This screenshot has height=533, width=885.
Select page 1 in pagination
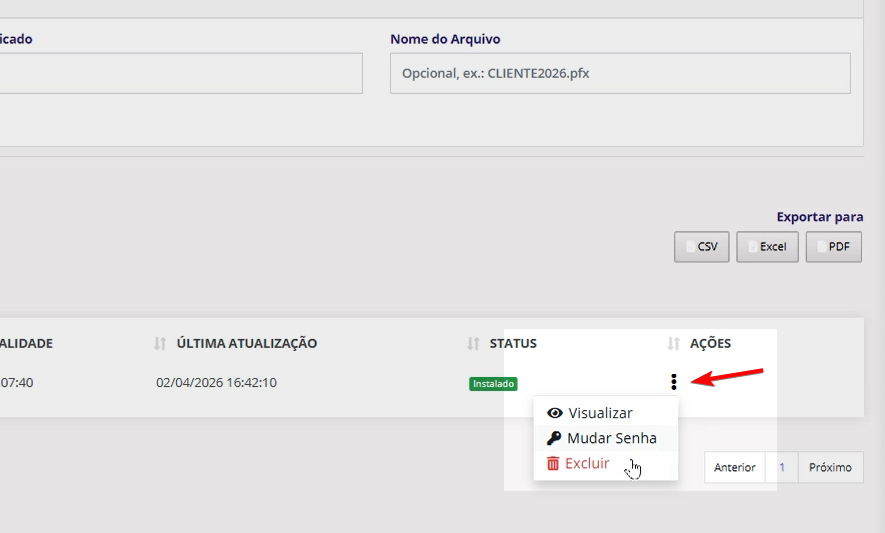[x=781, y=467]
